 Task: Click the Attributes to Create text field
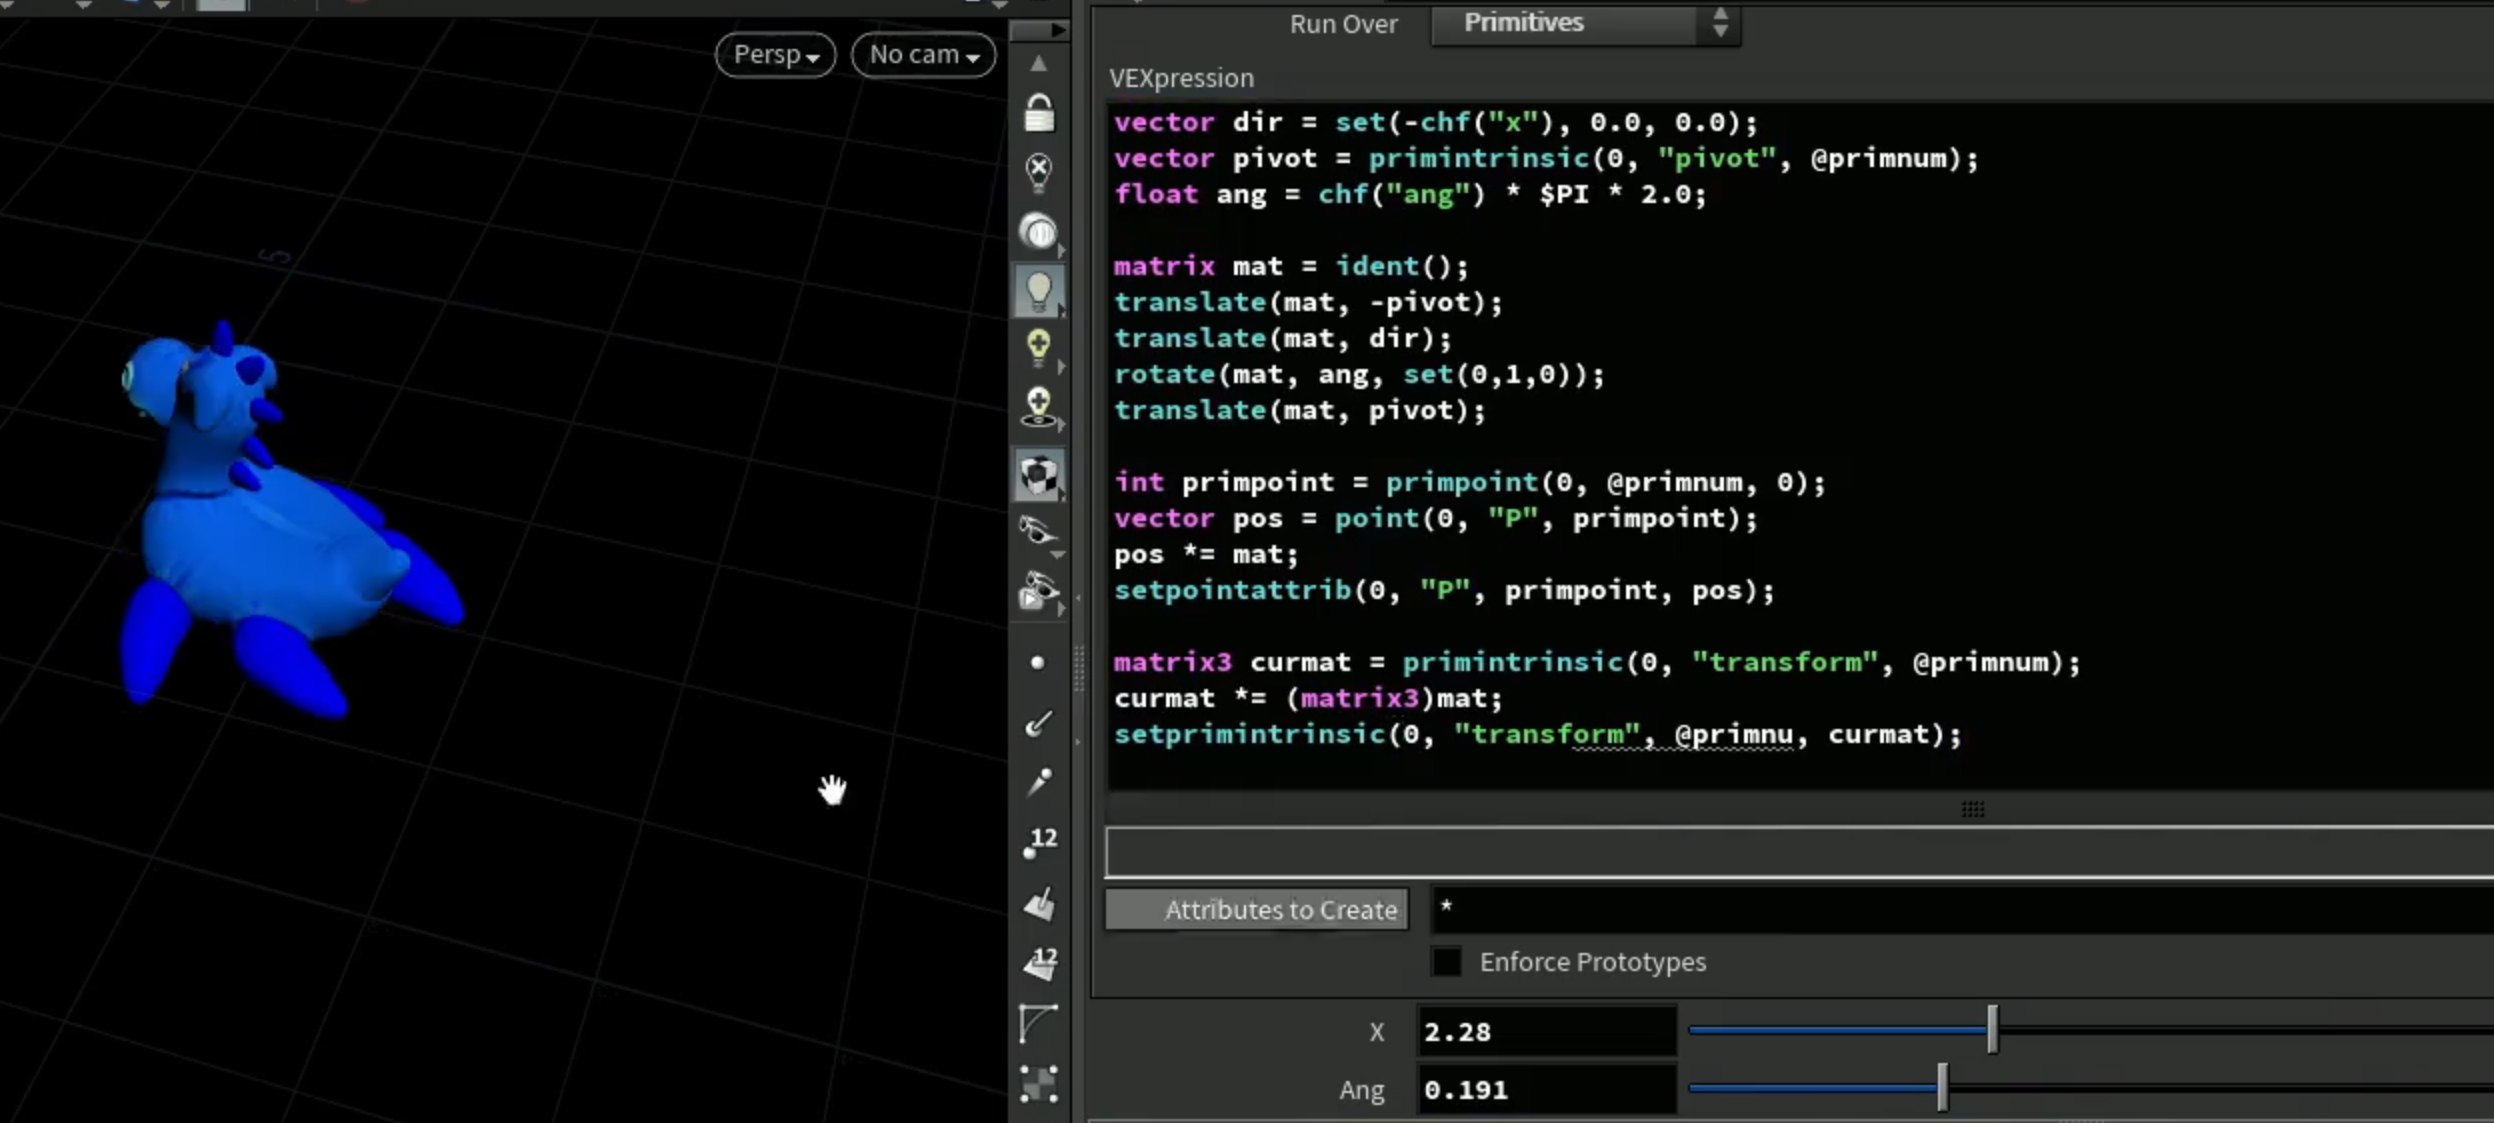point(1962,909)
